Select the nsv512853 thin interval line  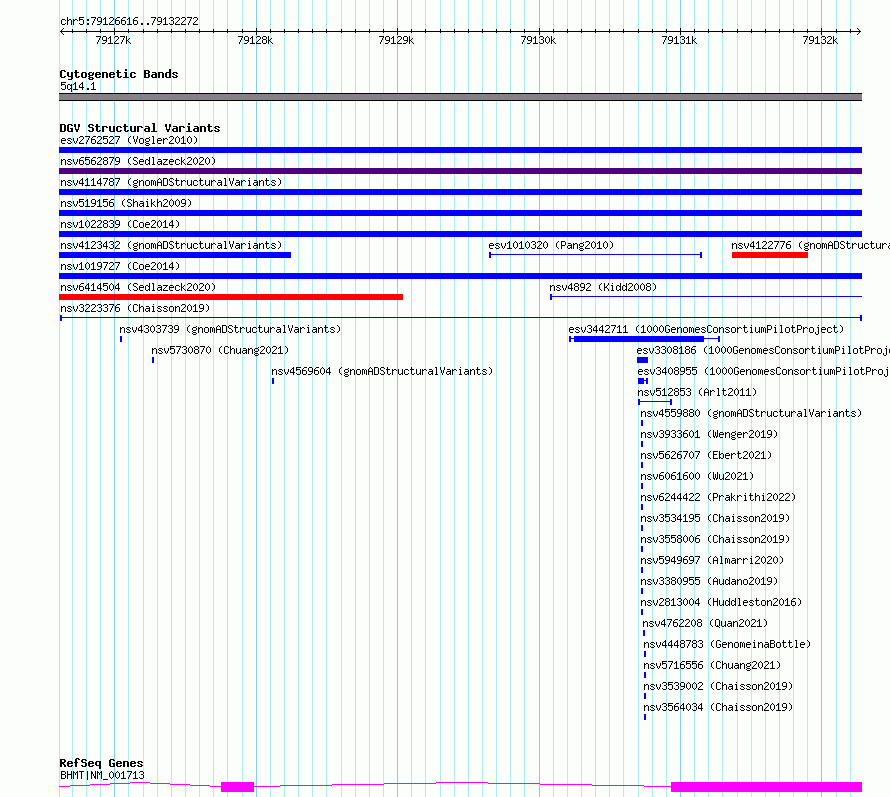pyautogui.click(x=655, y=402)
